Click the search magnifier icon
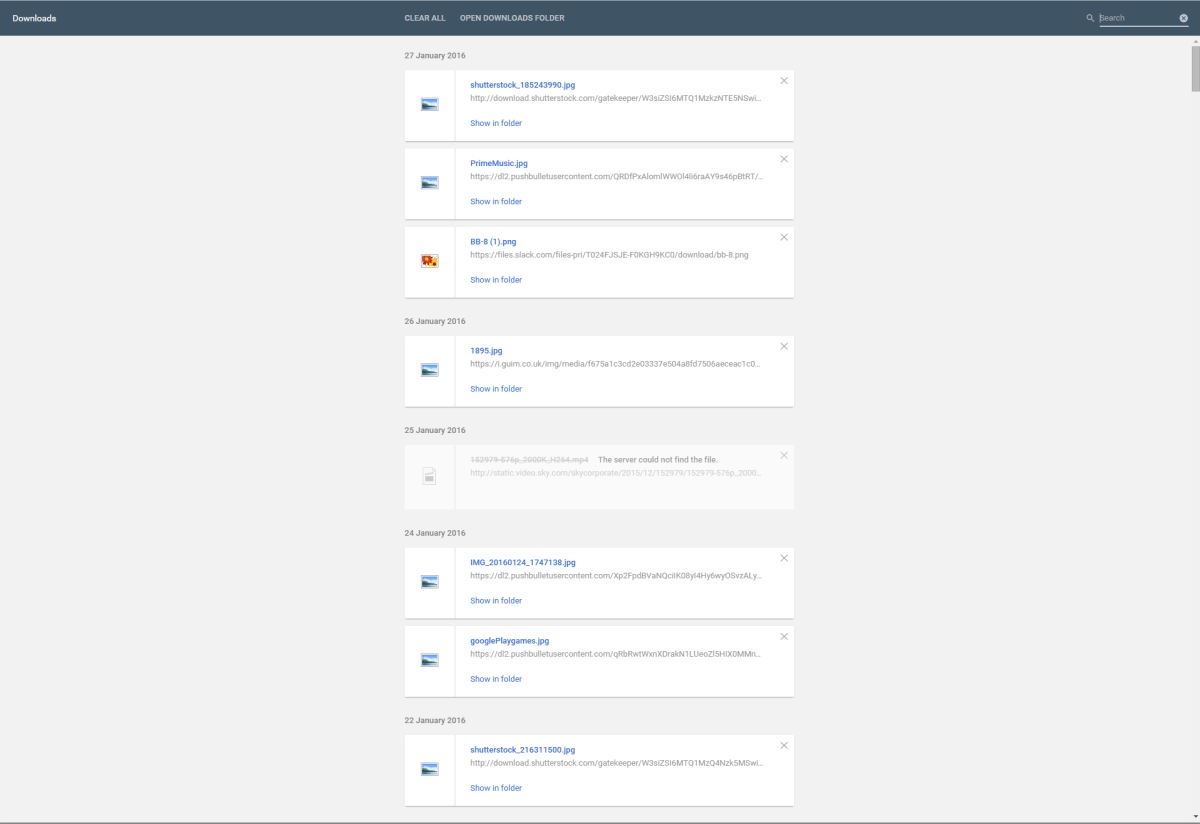 (1090, 18)
